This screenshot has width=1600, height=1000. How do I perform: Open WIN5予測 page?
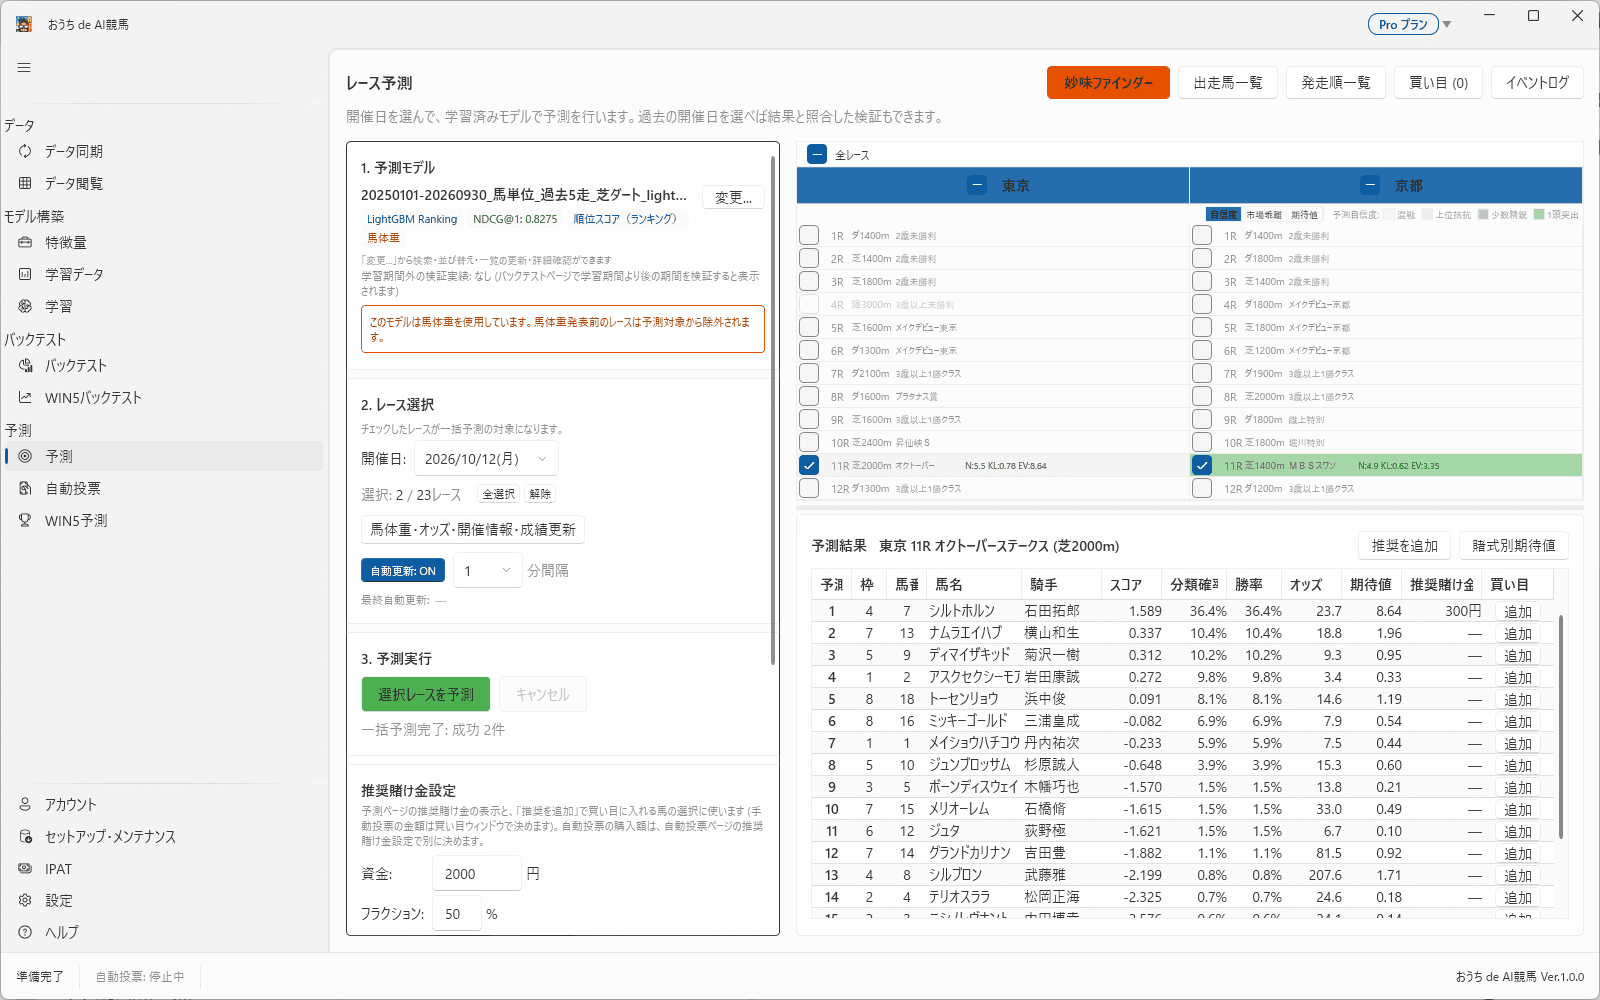pyautogui.click(x=162, y=521)
